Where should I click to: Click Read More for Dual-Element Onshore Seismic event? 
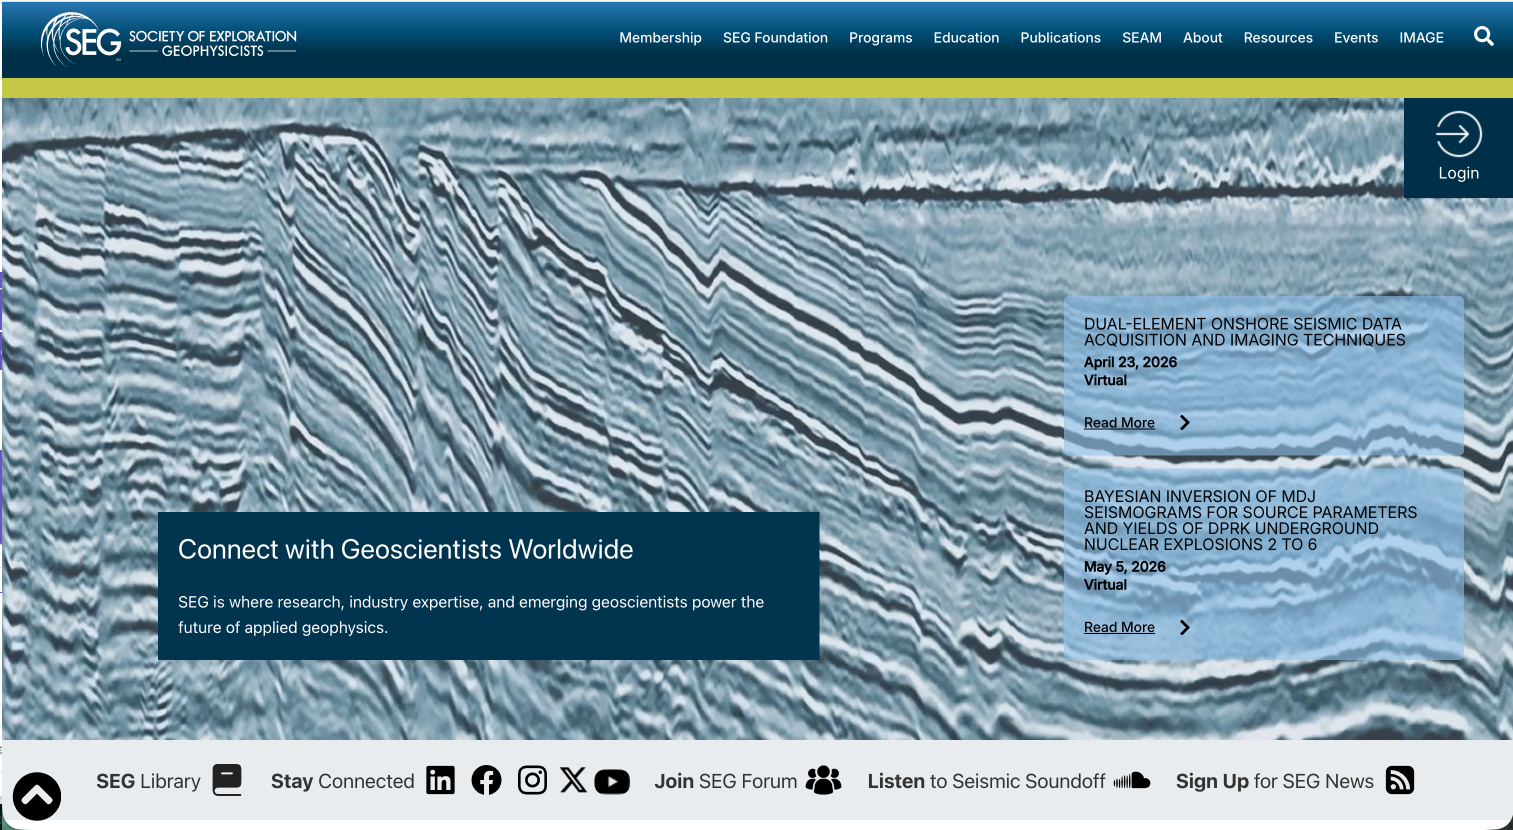(1119, 423)
